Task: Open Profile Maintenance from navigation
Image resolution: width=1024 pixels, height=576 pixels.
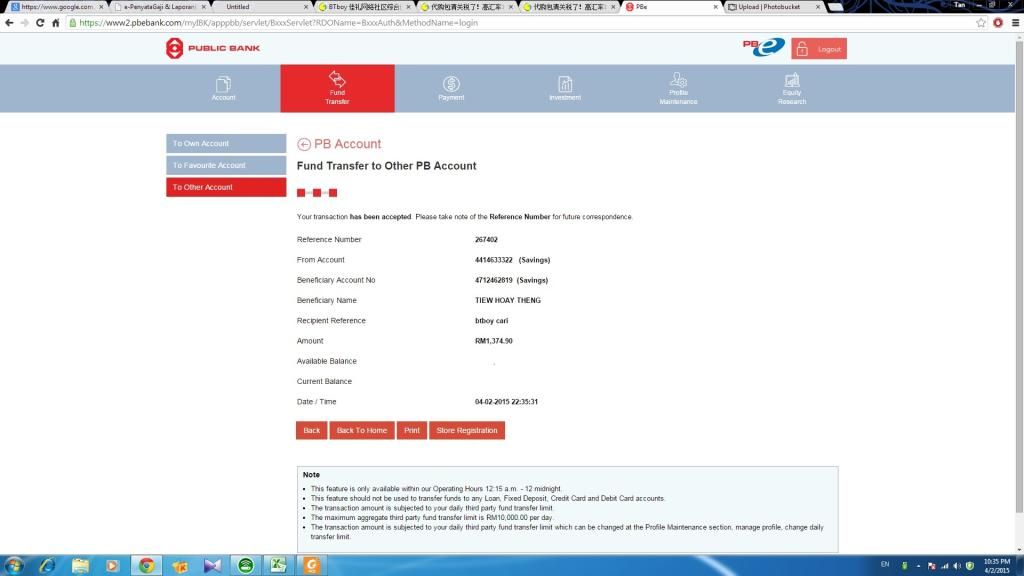Action: pyautogui.click(x=678, y=85)
